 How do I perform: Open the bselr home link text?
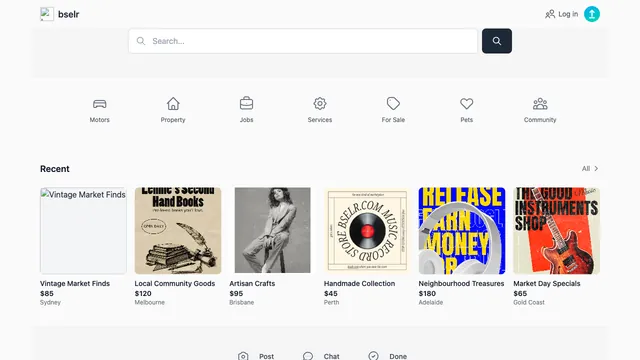[x=69, y=14]
